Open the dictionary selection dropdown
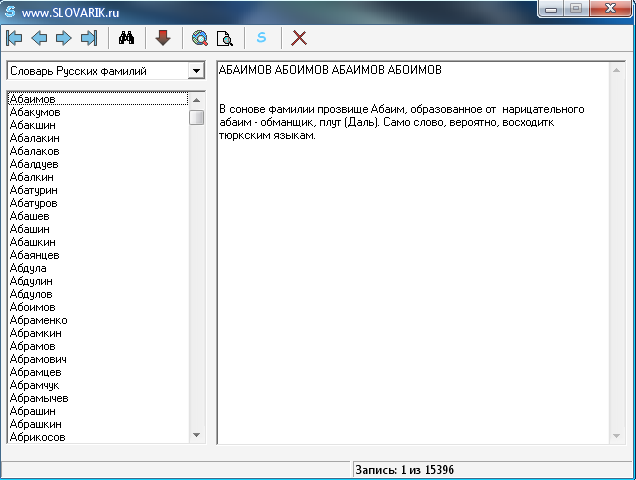 tap(196, 71)
